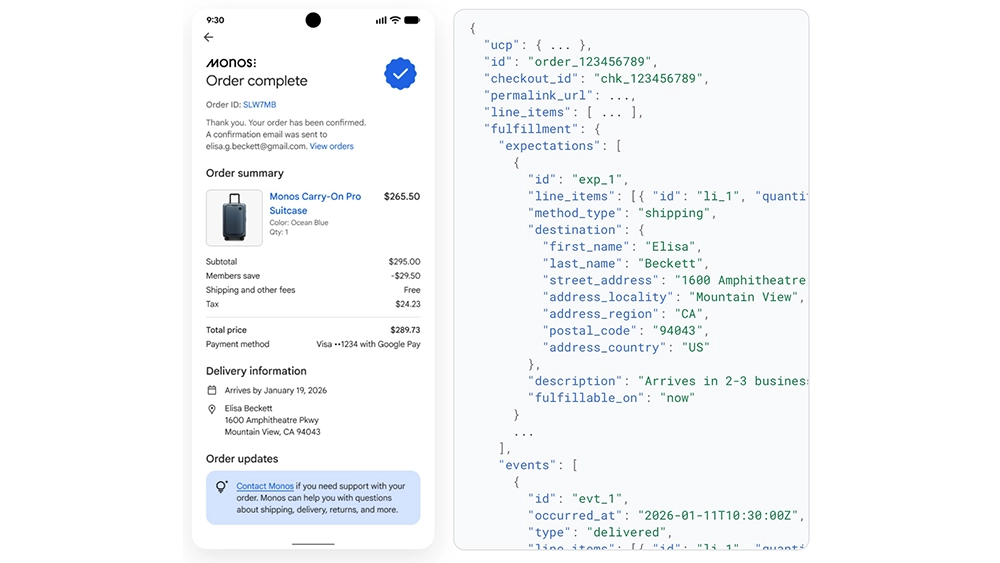Tap the battery icon in status bar
The width and height of the screenshot is (1000, 563).
click(412, 20)
